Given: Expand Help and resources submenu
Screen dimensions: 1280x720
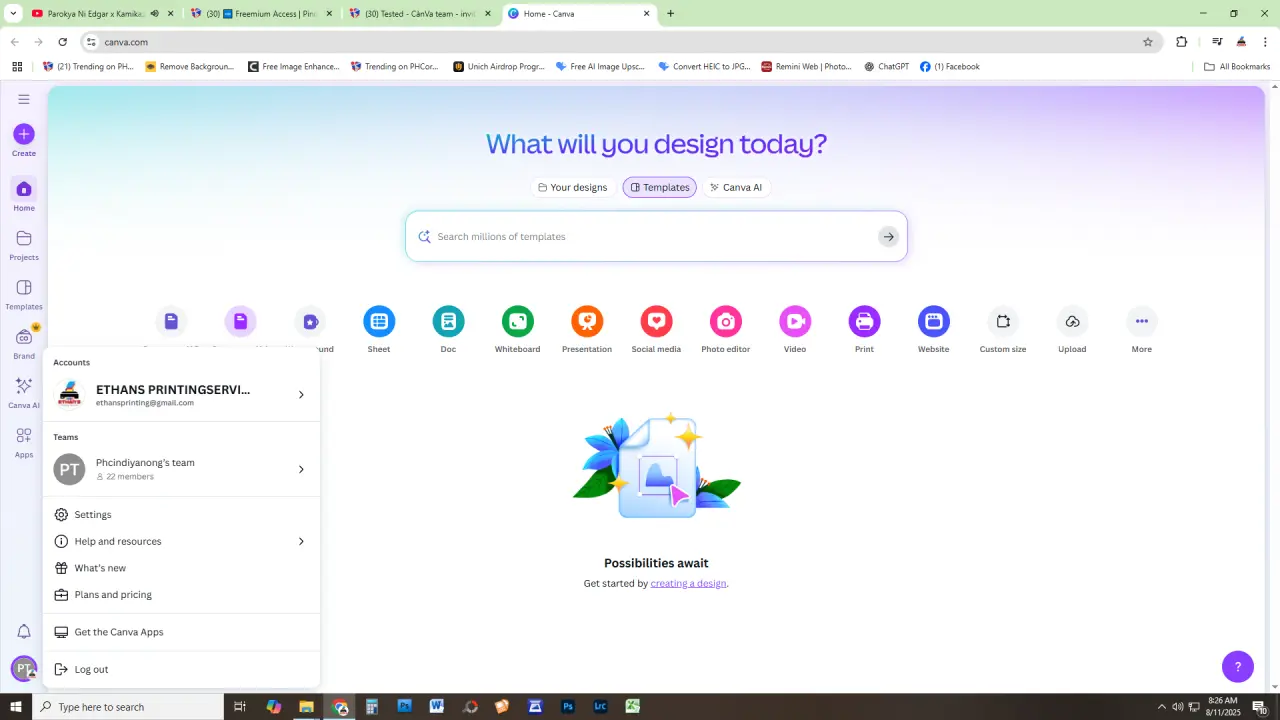Looking at the screenshot, I should [x=181, y=541].
